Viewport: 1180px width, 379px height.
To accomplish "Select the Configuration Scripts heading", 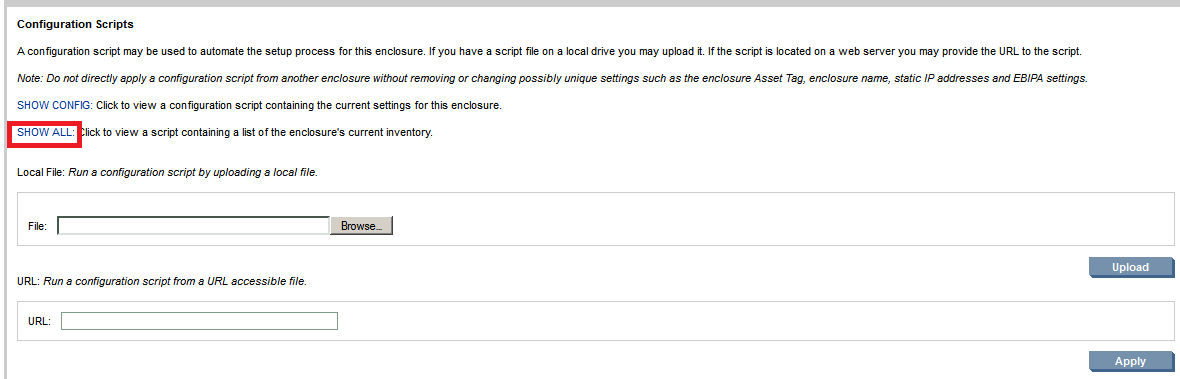I will point(75,24).
